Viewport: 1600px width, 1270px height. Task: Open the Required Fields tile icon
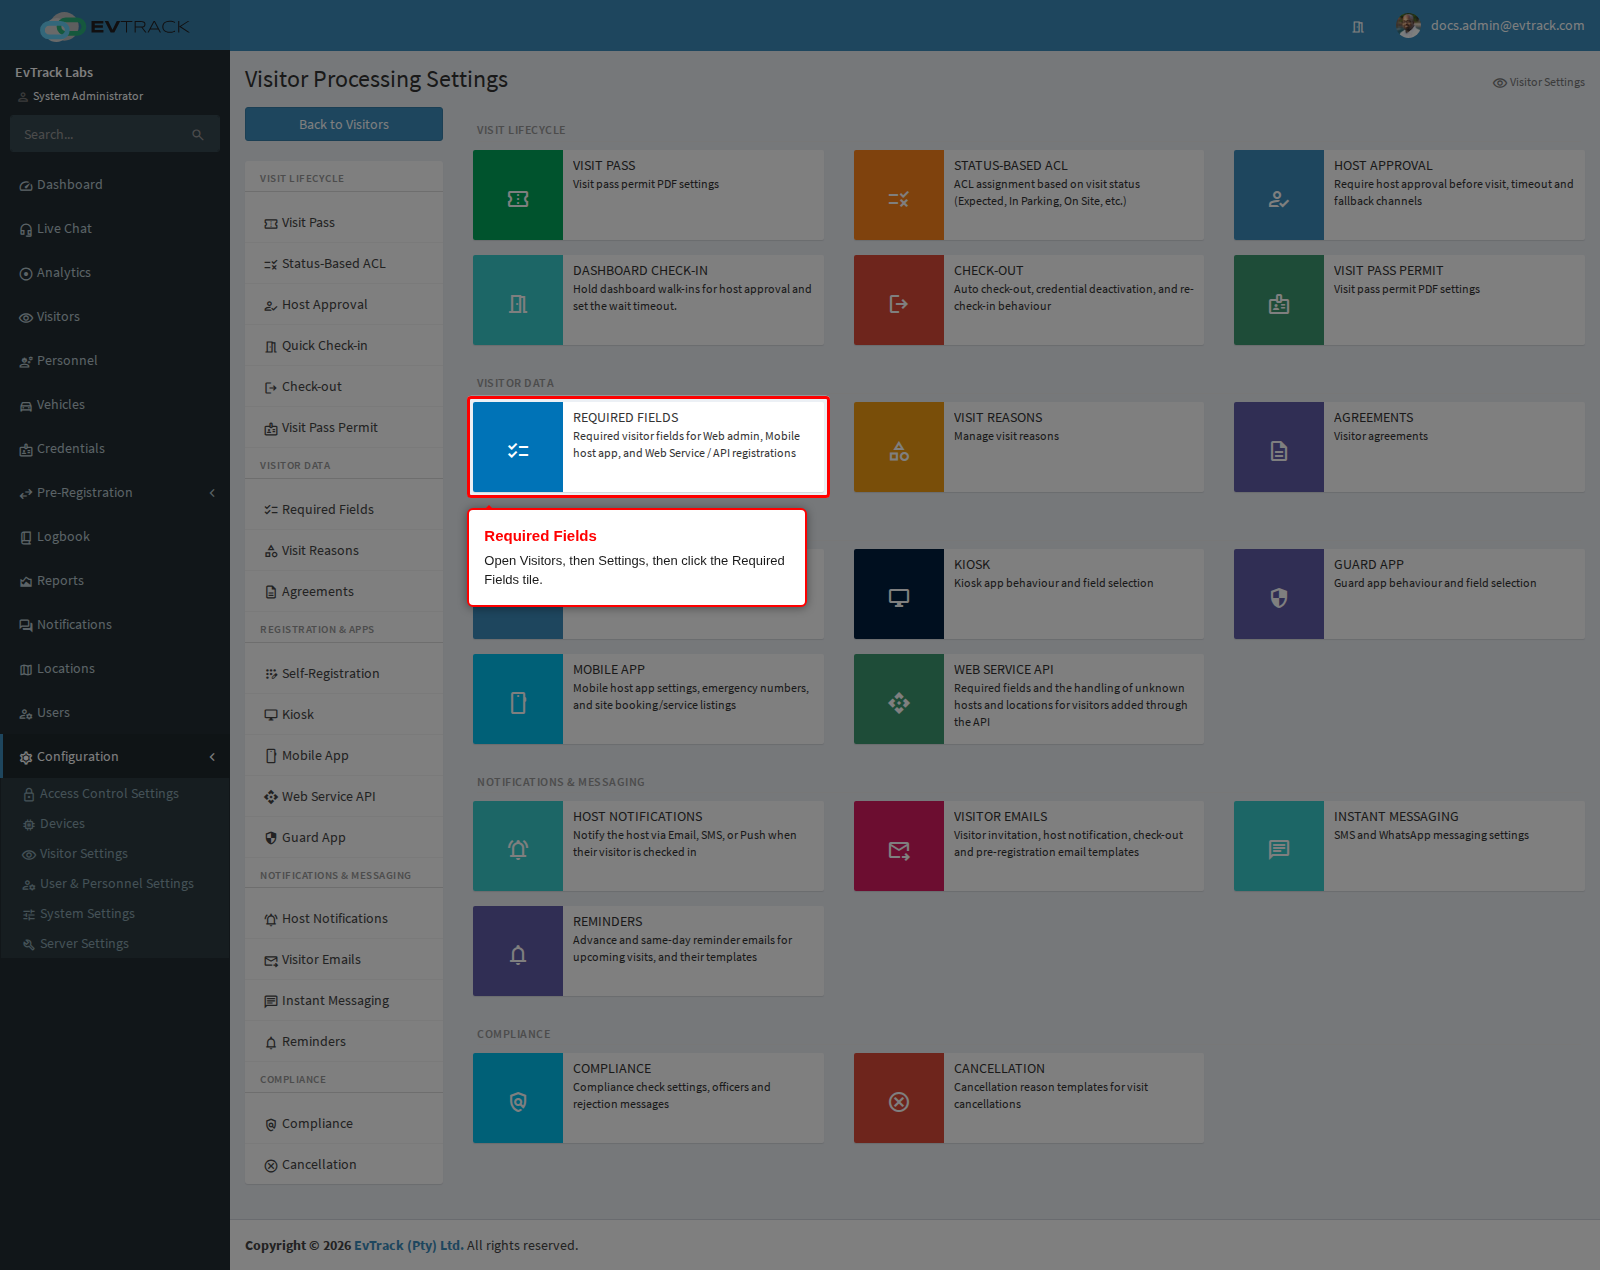[518, 447]
